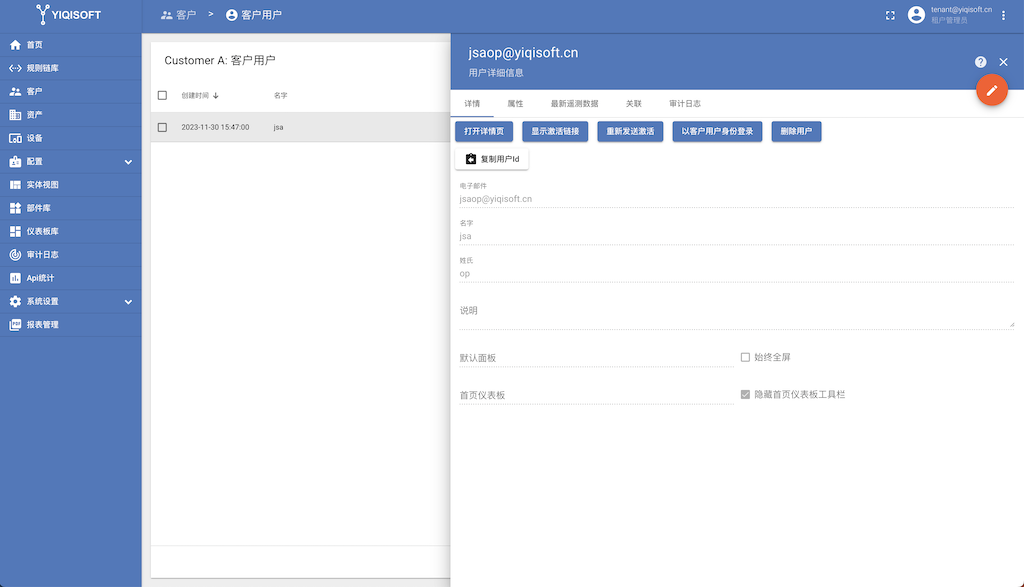
Task: Sort by 创建时间 column arrow
Action: pos(216,96)
